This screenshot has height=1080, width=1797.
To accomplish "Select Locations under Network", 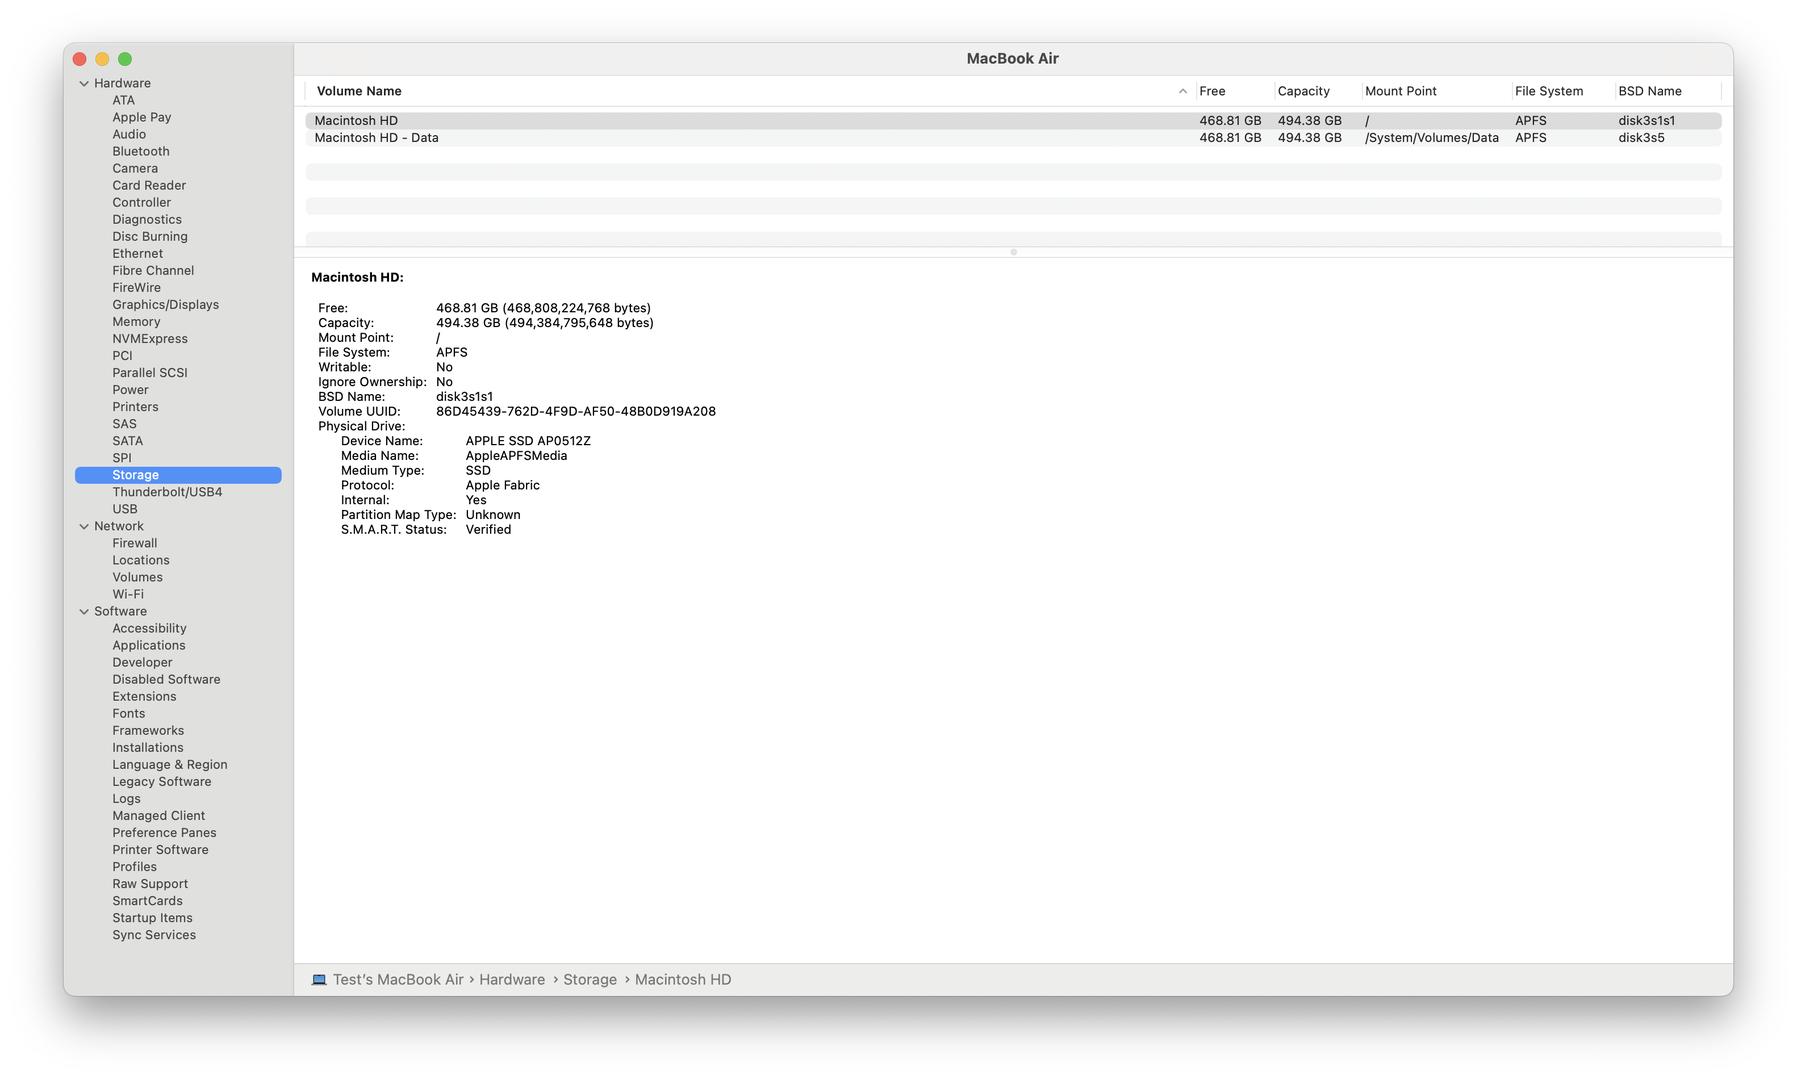I will point(141,561).
